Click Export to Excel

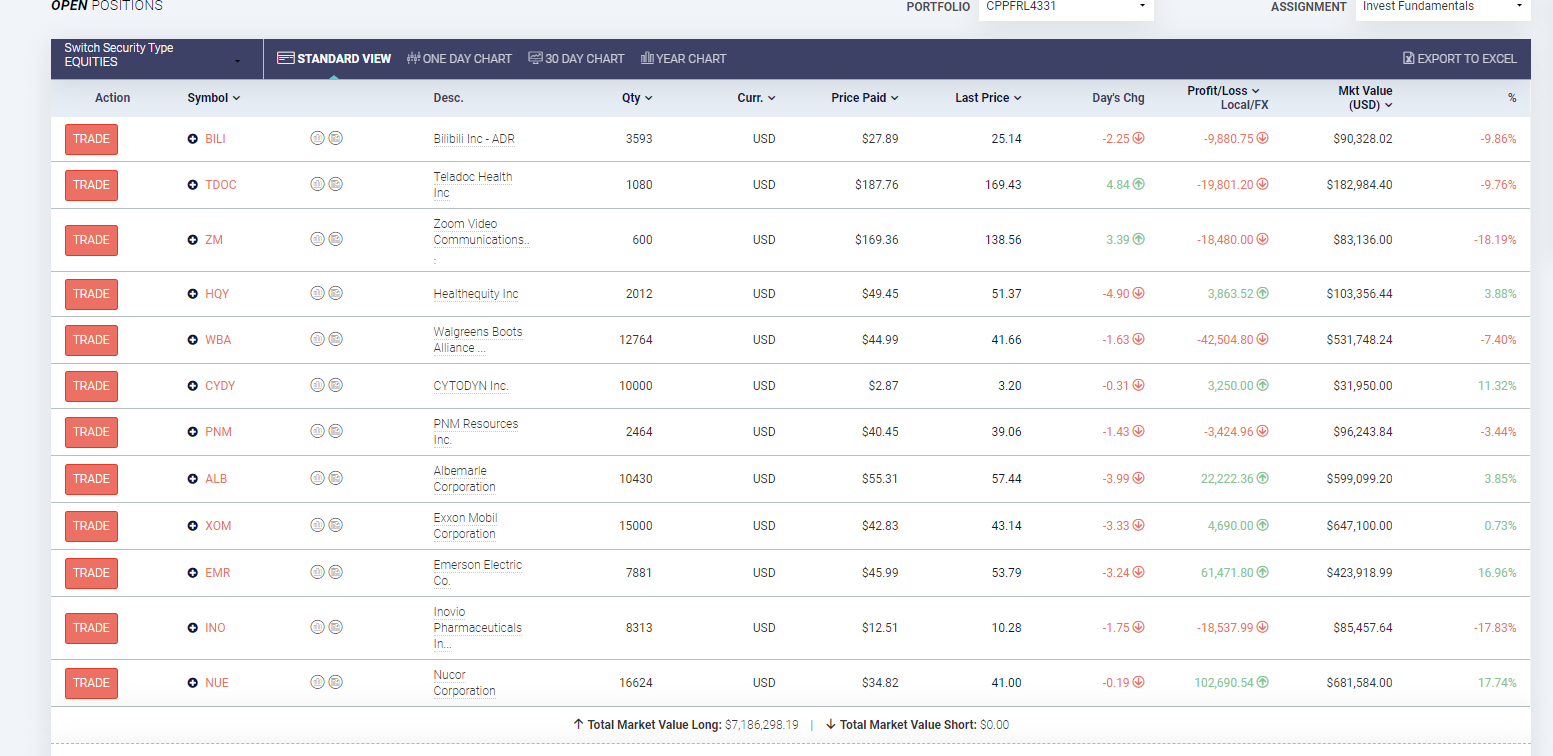tap(1460, 59)
